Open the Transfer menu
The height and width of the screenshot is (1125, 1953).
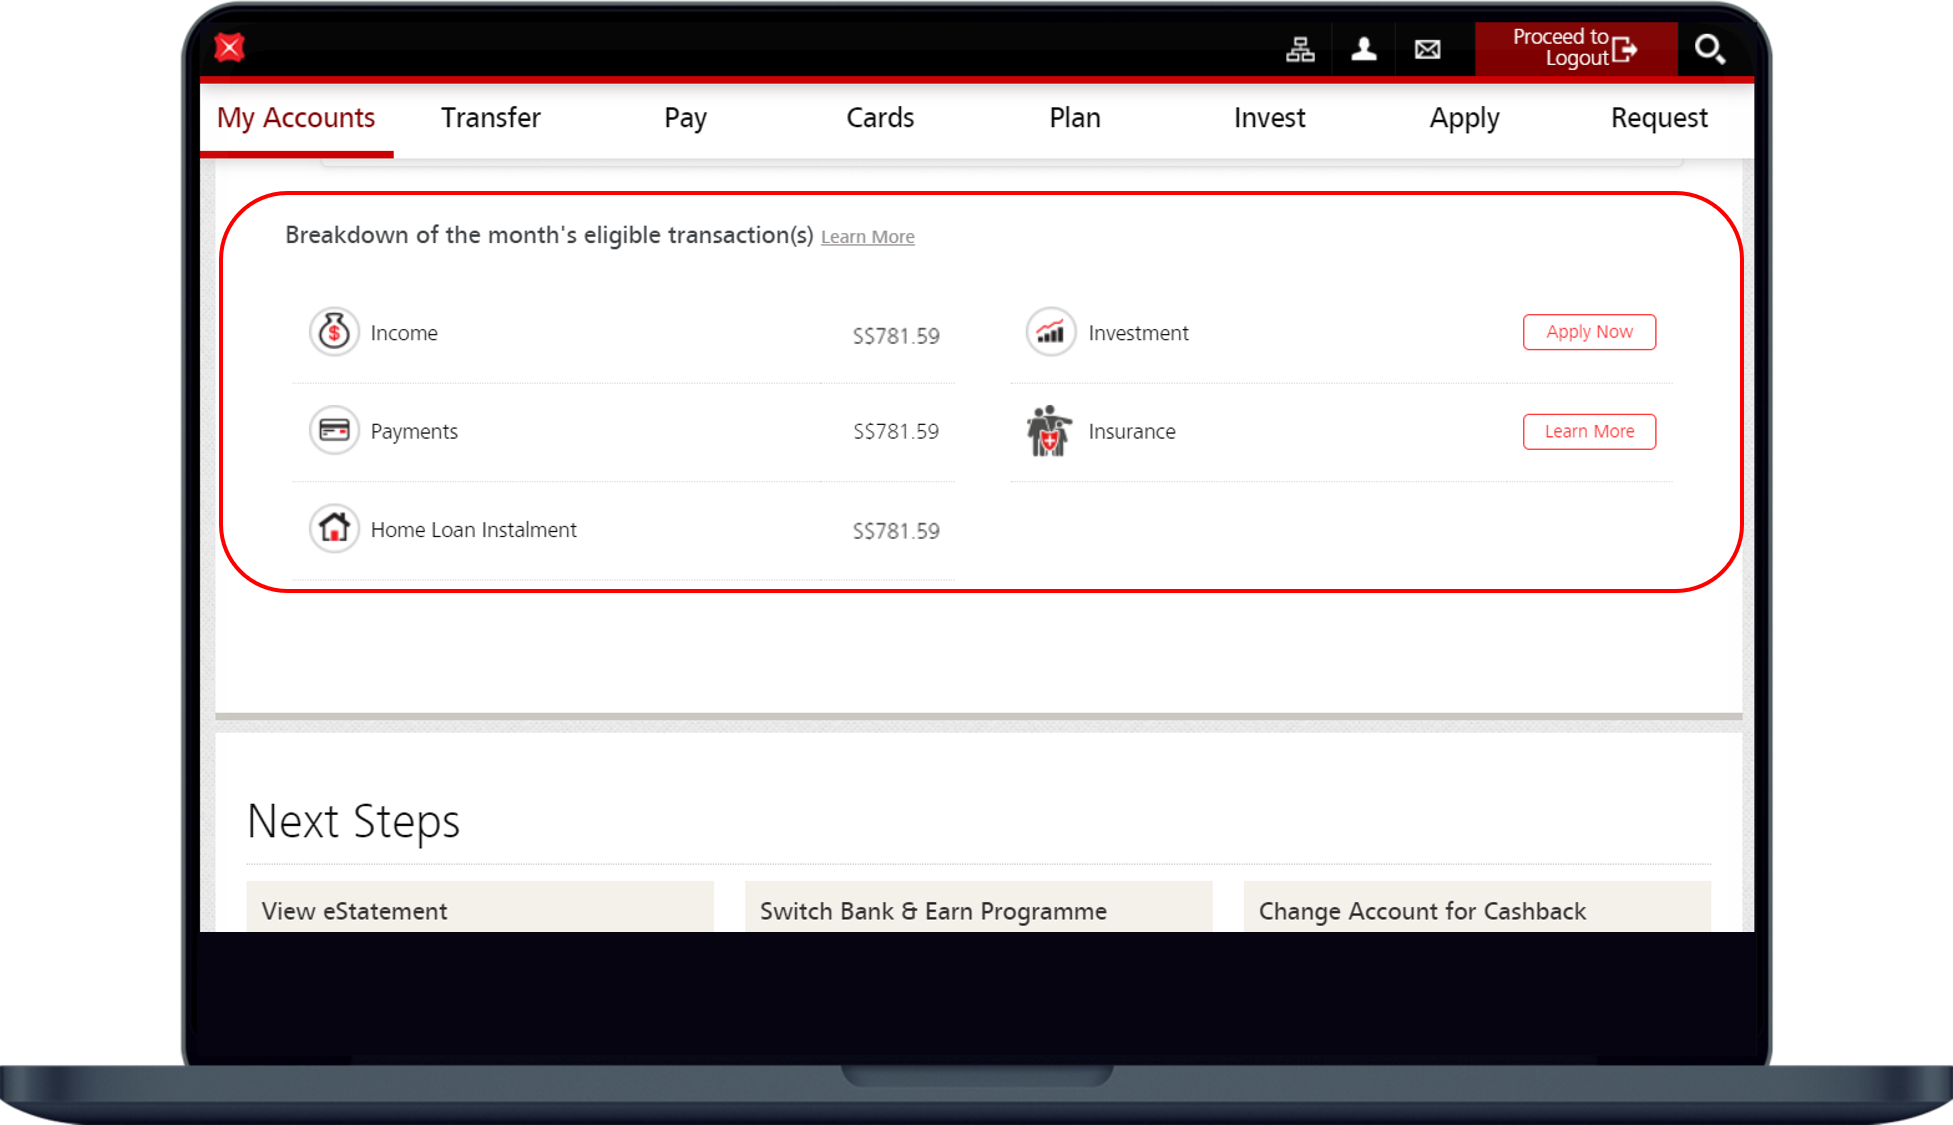click(x=490, y=118)
